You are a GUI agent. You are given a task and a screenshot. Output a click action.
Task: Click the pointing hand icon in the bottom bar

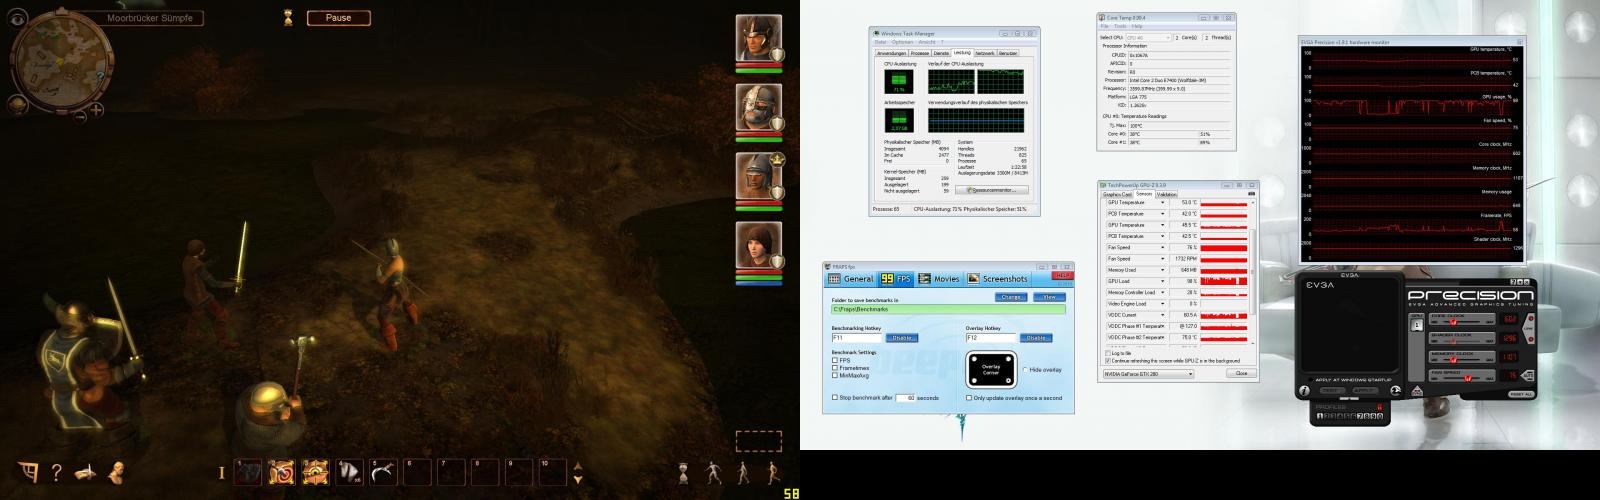(x=86, y=472)
